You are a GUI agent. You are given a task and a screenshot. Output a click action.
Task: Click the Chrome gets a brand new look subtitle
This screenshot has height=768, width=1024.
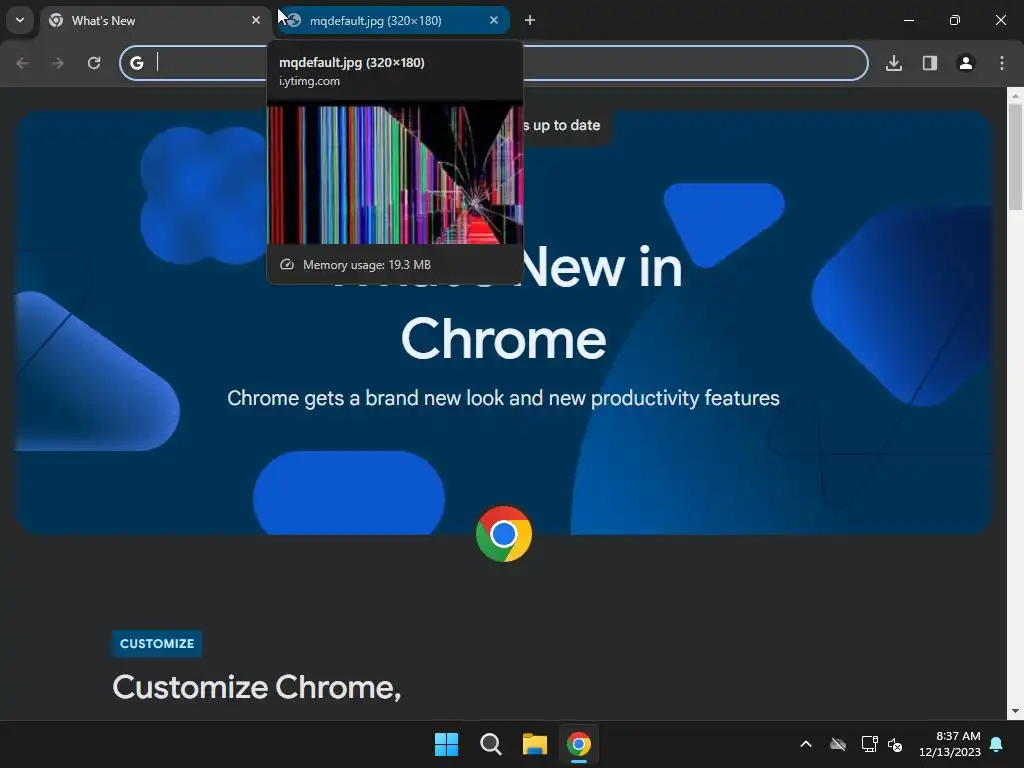[x=504, y=398]
